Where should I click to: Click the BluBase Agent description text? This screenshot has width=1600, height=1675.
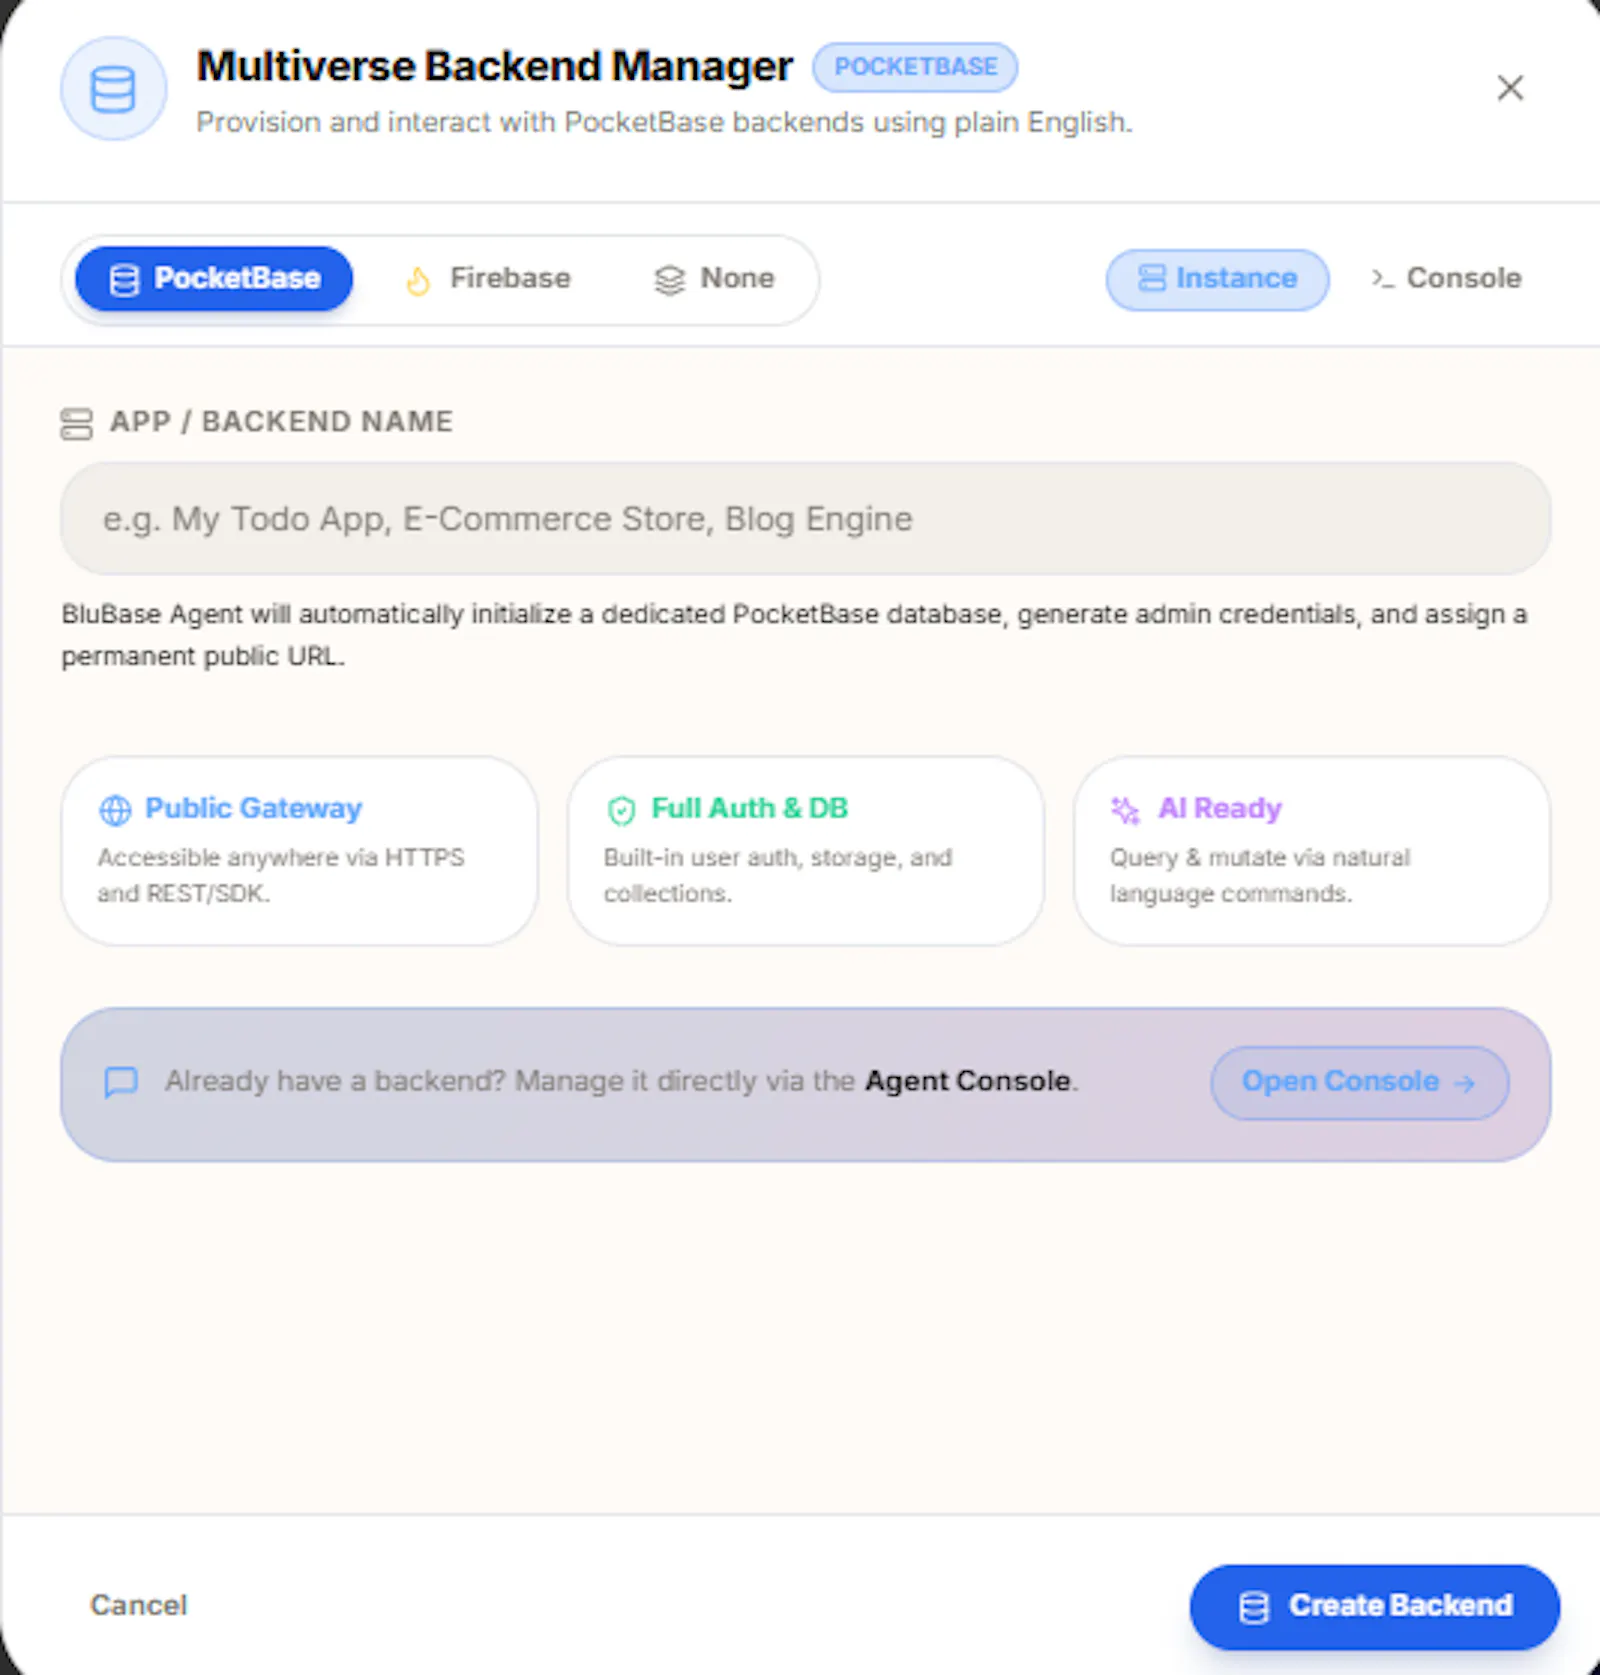794,635
